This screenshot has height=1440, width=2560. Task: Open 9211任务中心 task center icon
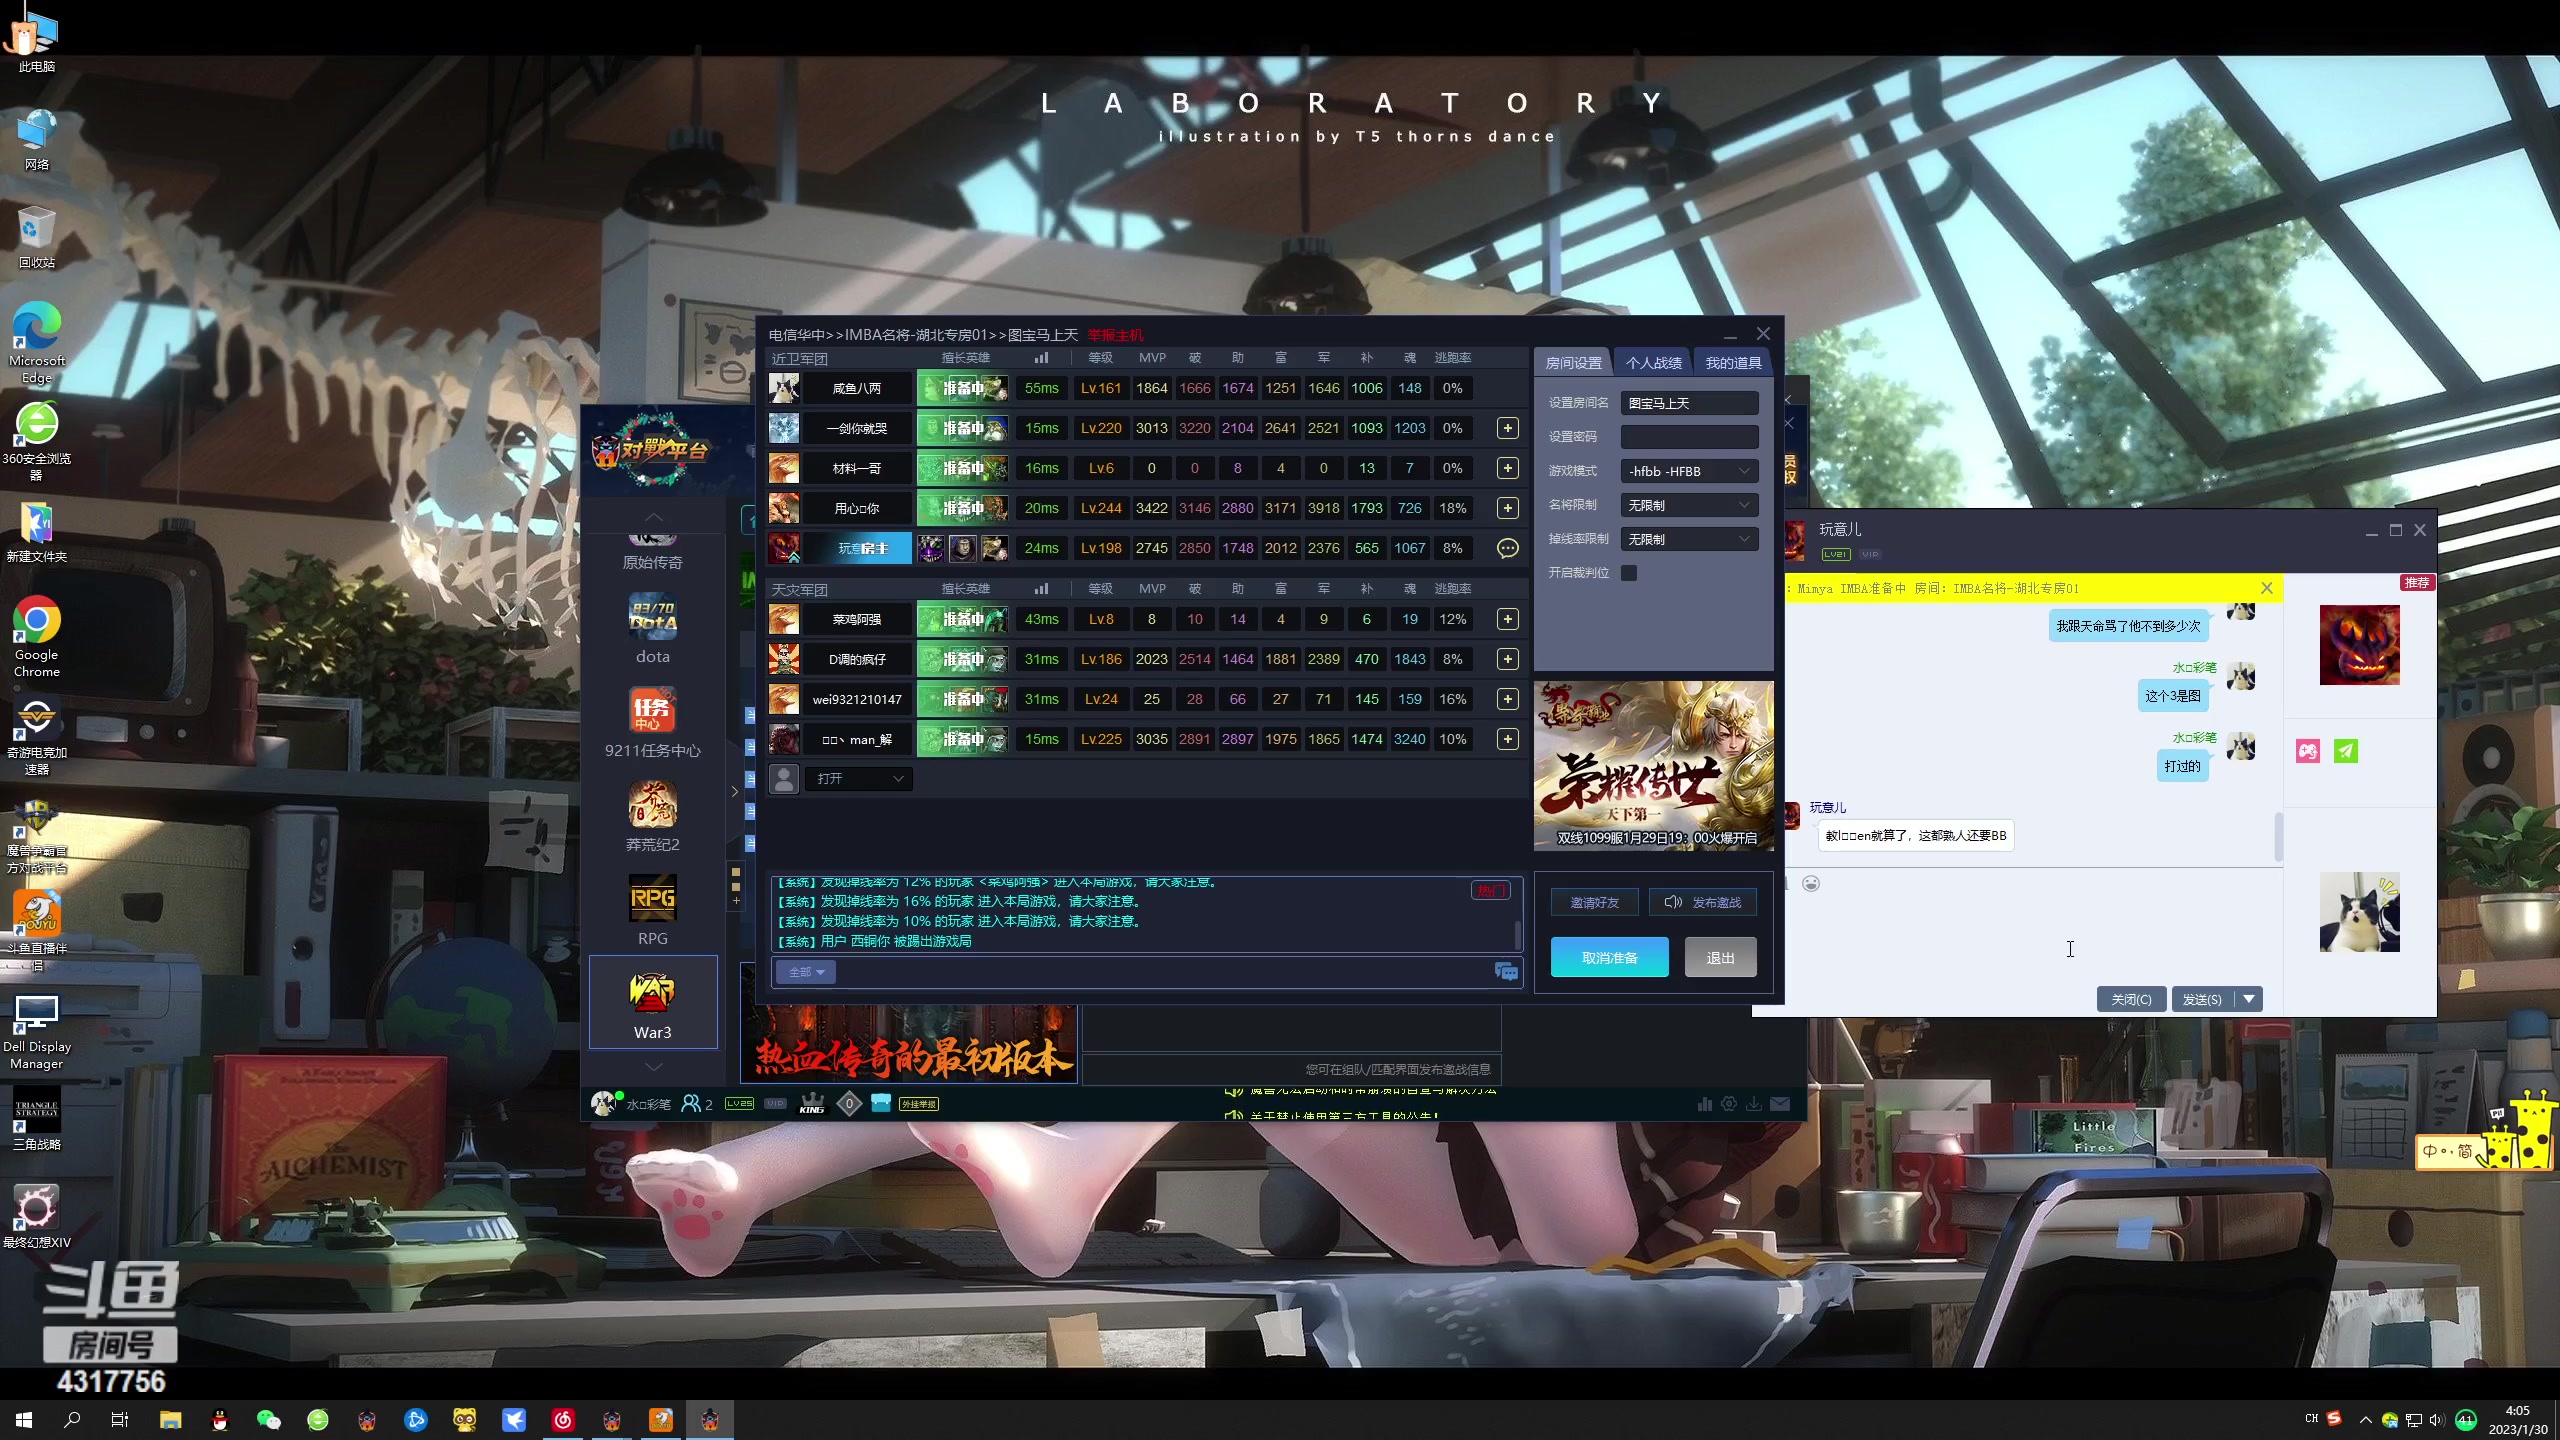pyautogui.click(x=653, y=721)
